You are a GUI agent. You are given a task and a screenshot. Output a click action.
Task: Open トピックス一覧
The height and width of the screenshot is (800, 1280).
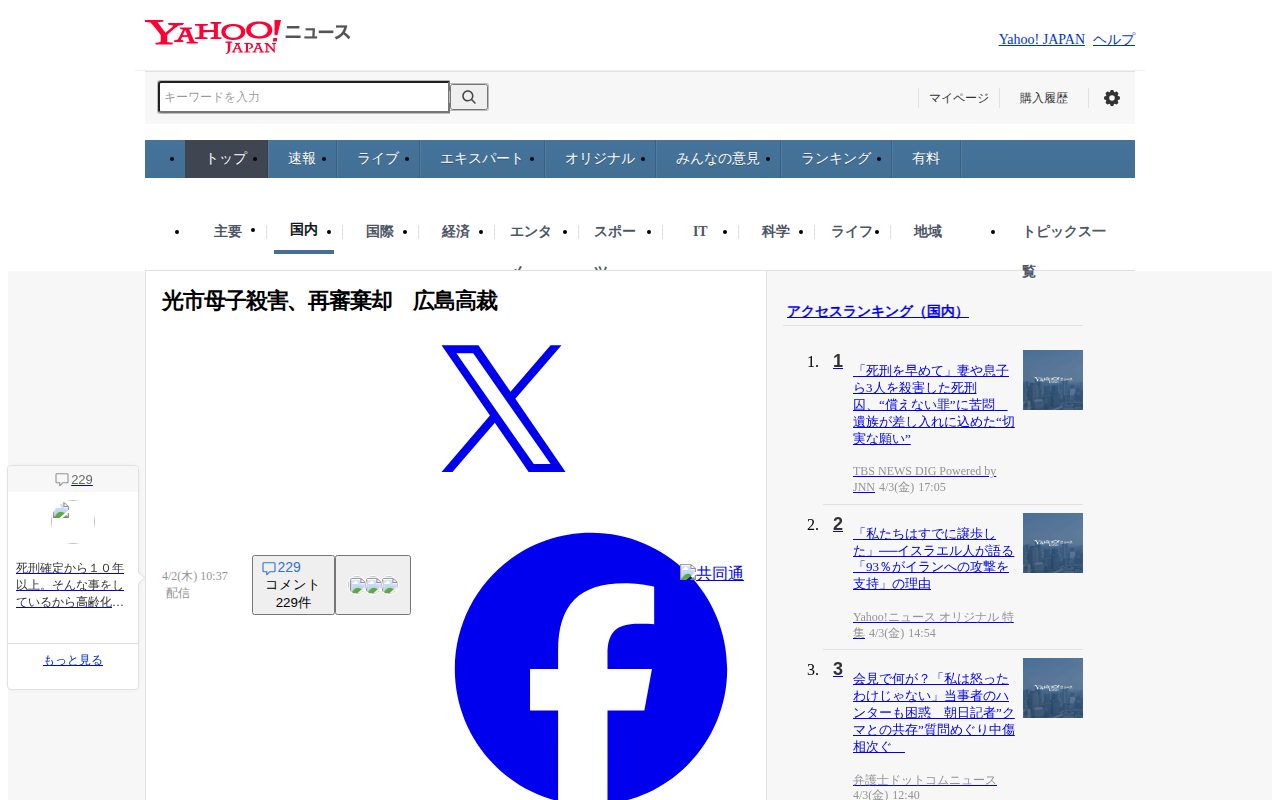click(x=1064, y=250)
